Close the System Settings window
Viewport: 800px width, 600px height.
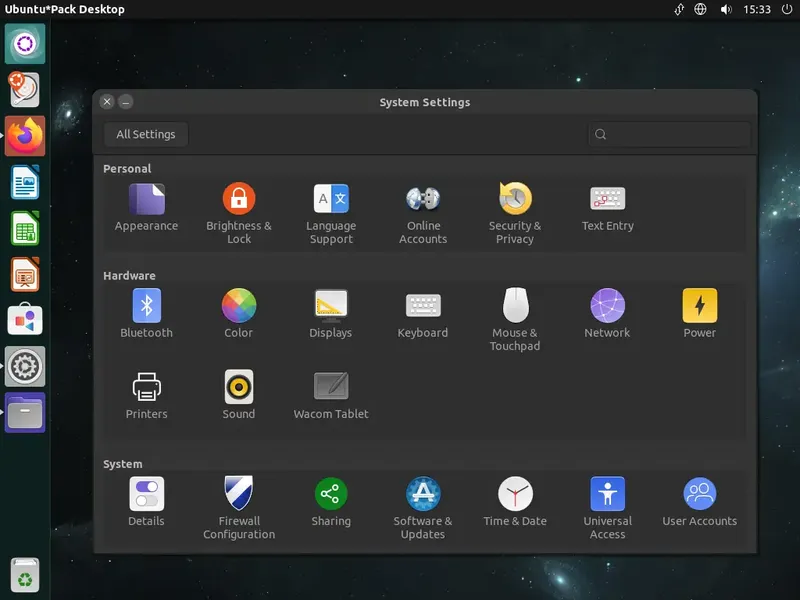pos(107,102)
